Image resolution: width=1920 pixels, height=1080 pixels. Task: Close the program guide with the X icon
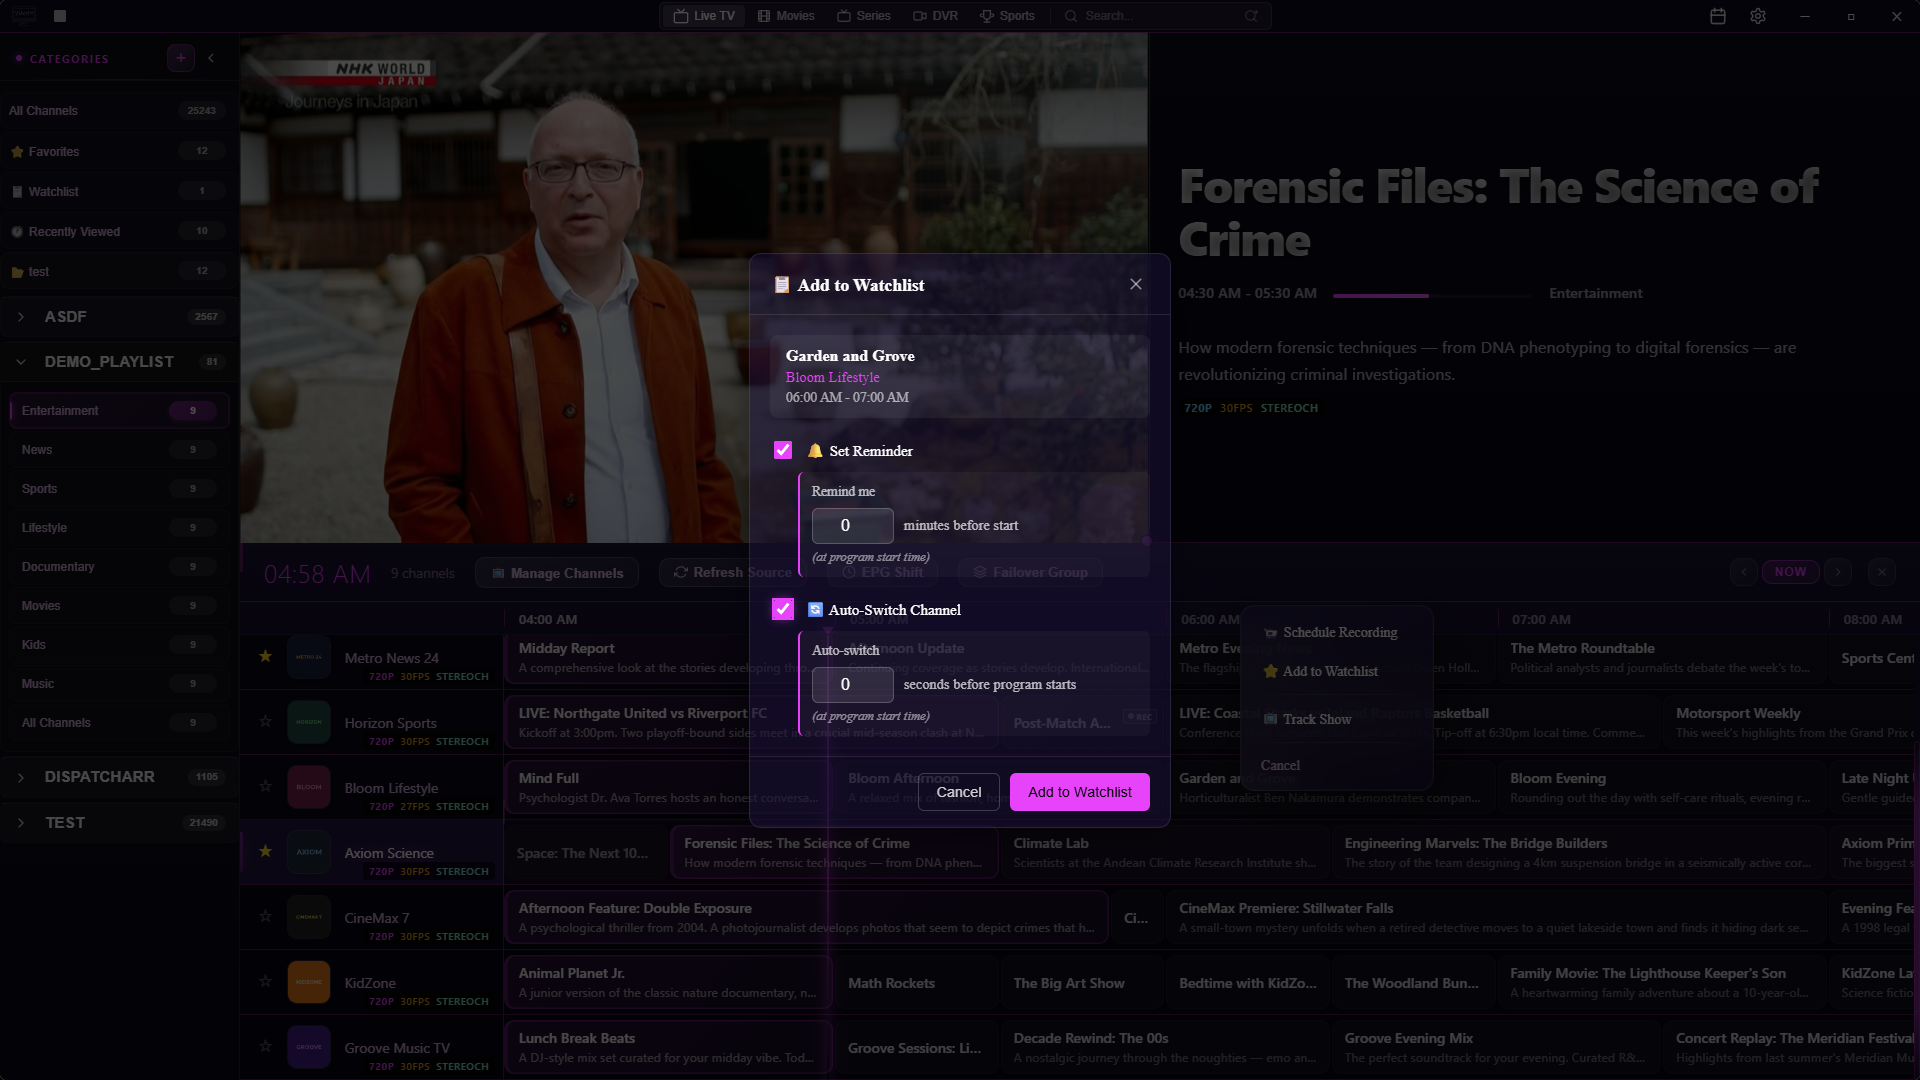(1882, 572)
